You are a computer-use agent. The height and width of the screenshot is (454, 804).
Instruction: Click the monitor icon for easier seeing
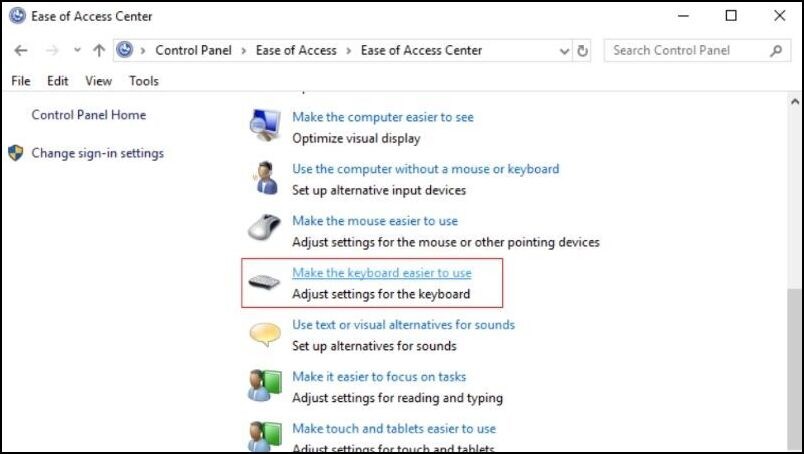pos(265,126)
